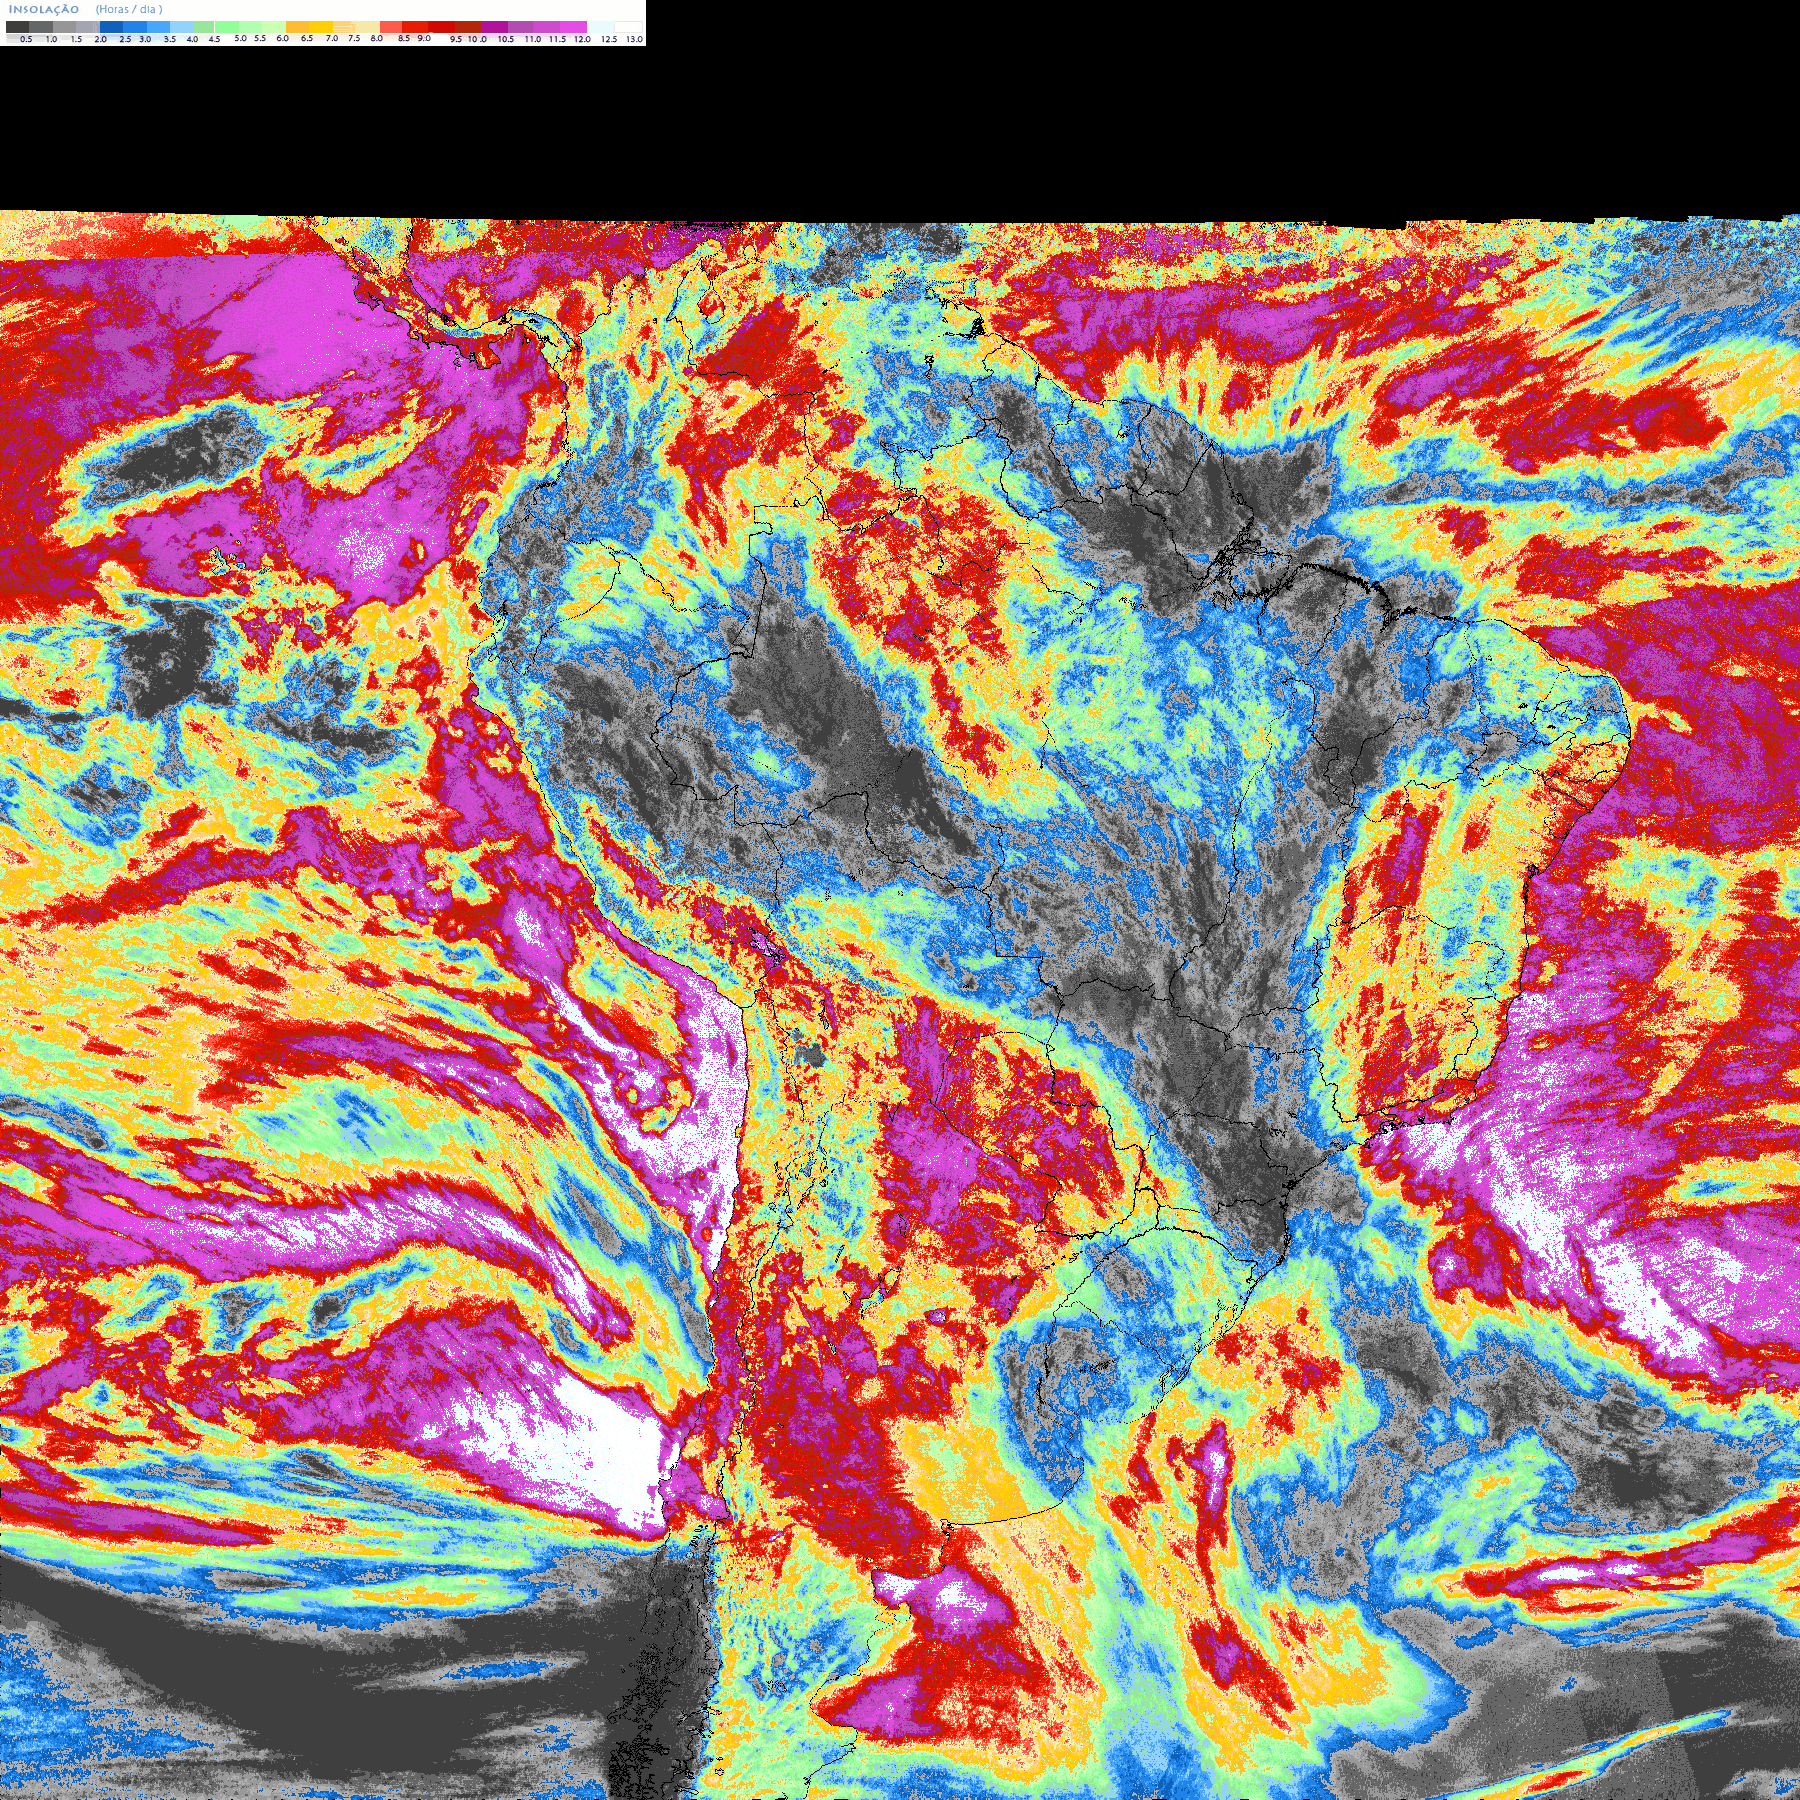
Task: Select the dark blue swatch above 2.5
Action: click(111, 27)
